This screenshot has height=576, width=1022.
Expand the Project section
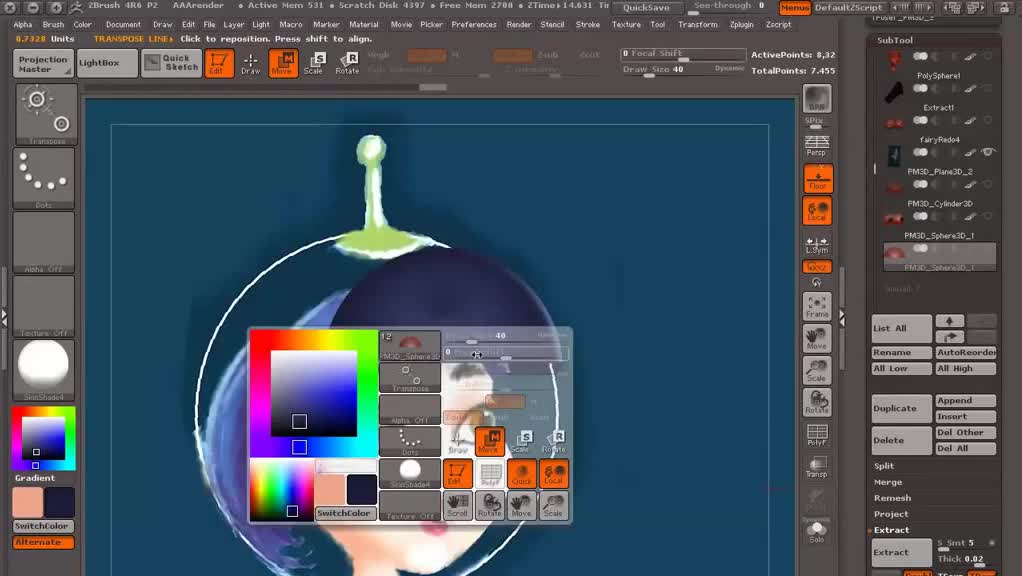click(x=890, y=514)
